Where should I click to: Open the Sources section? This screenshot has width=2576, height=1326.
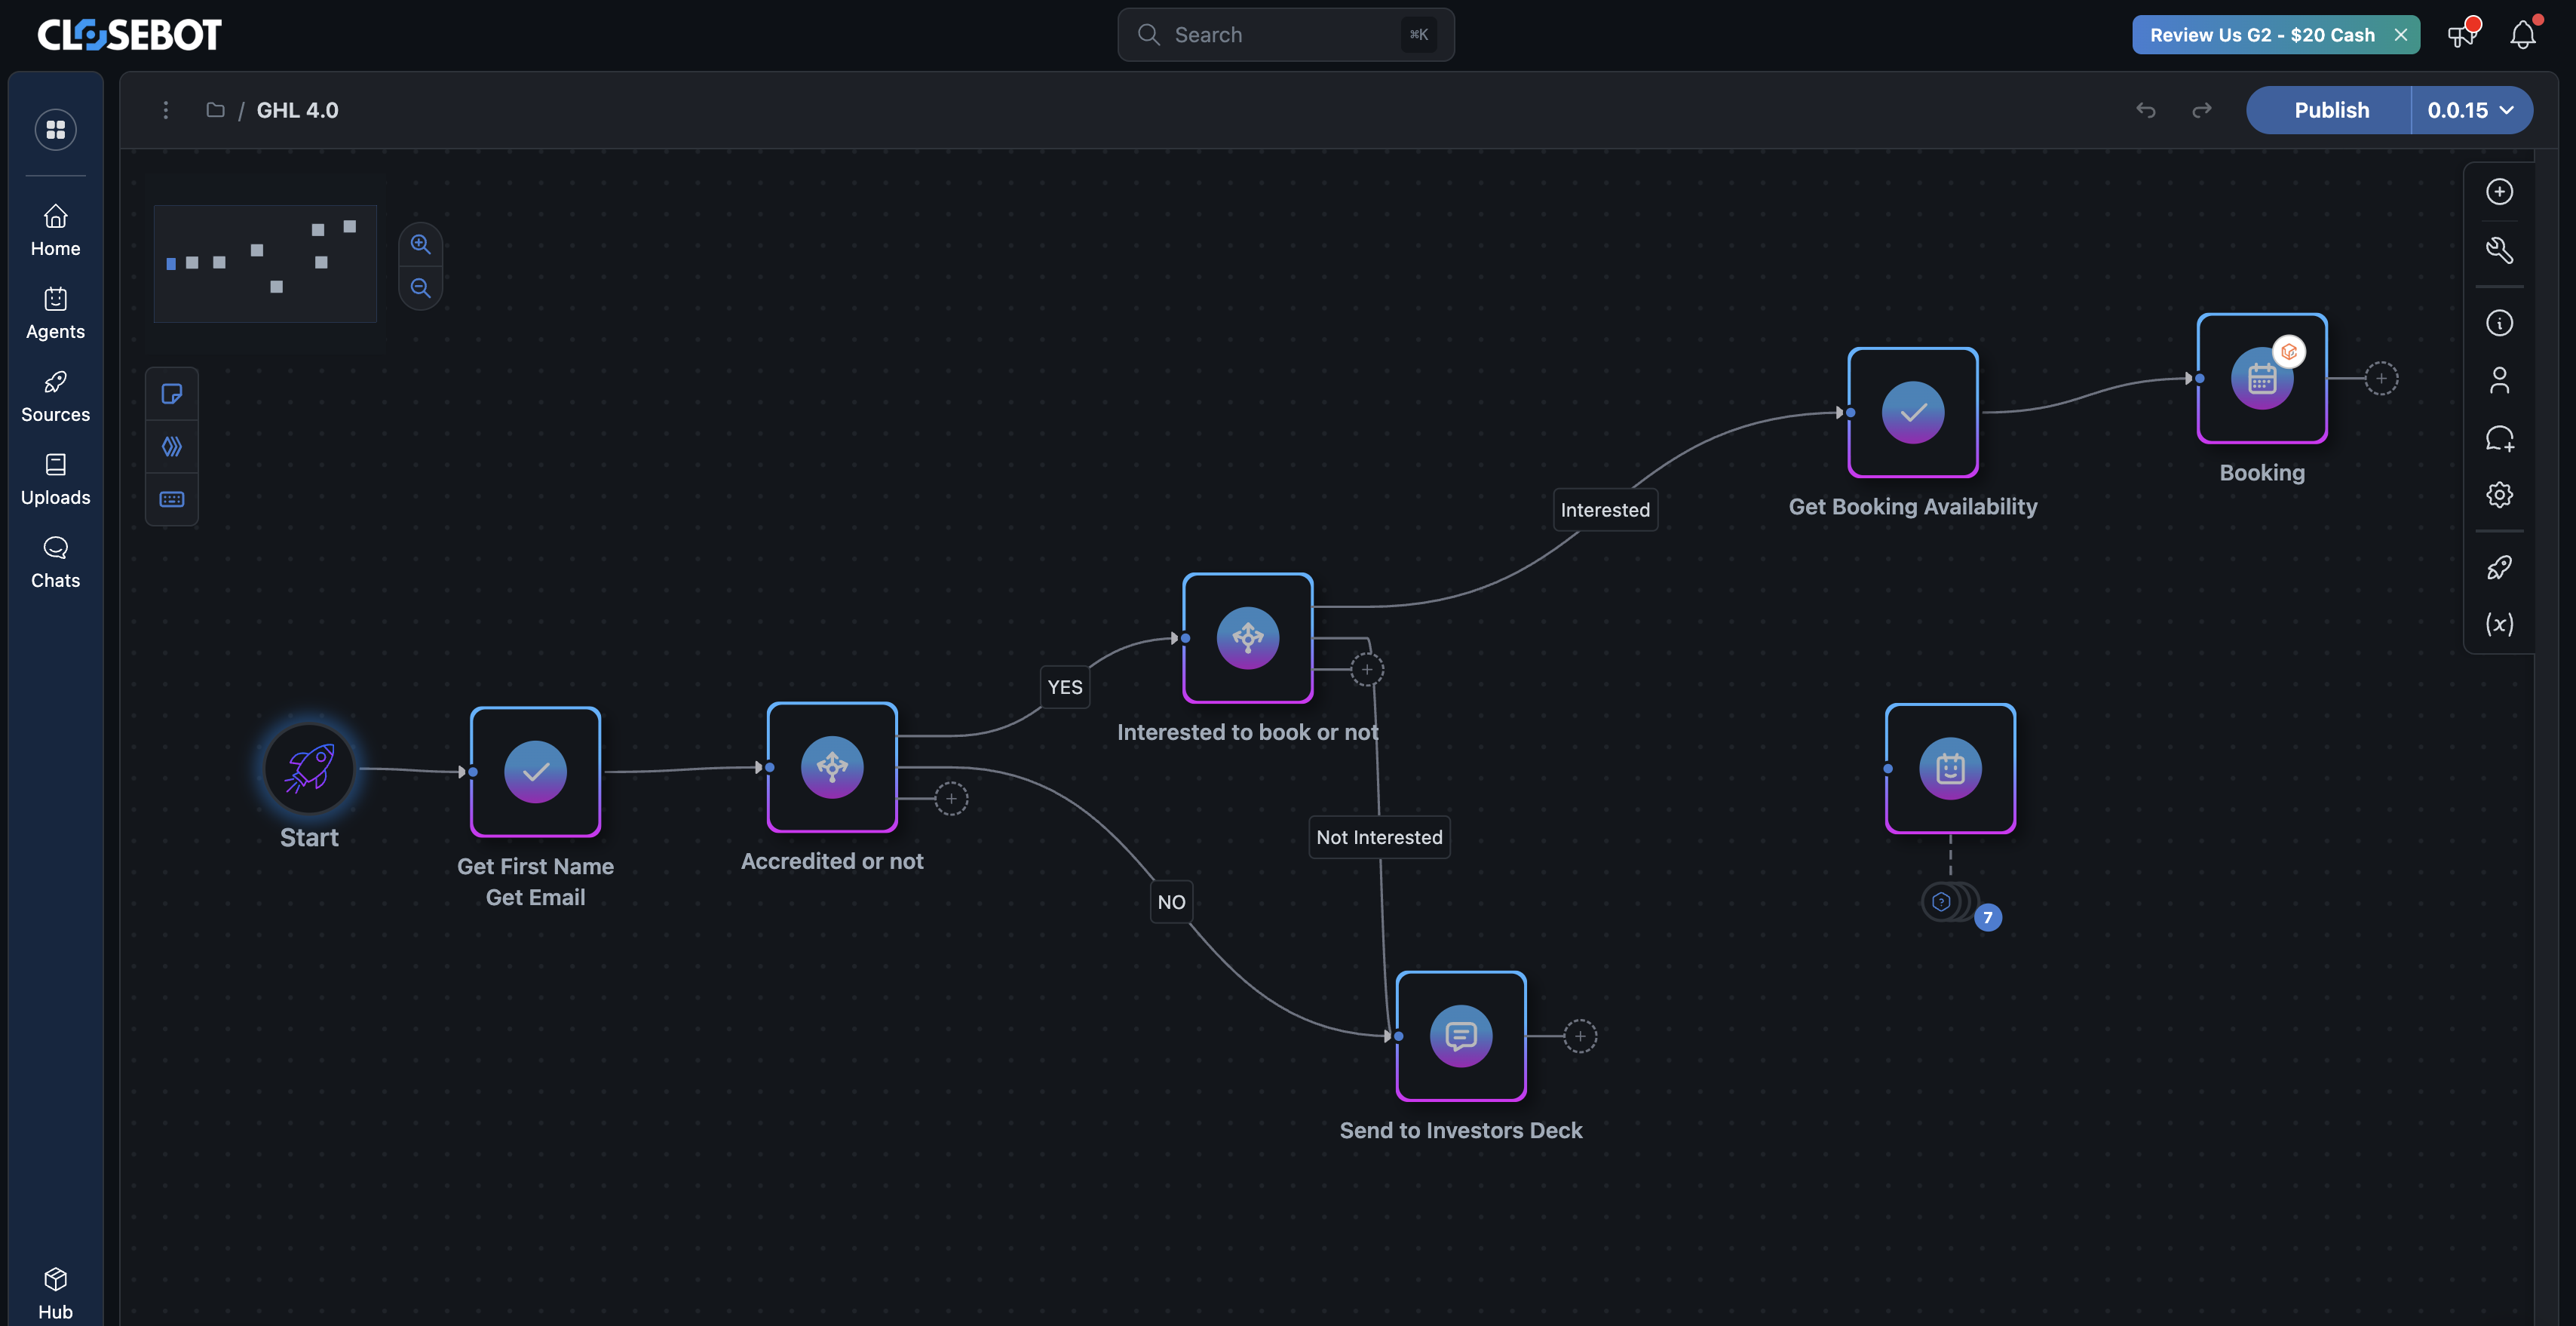[56, 397]
